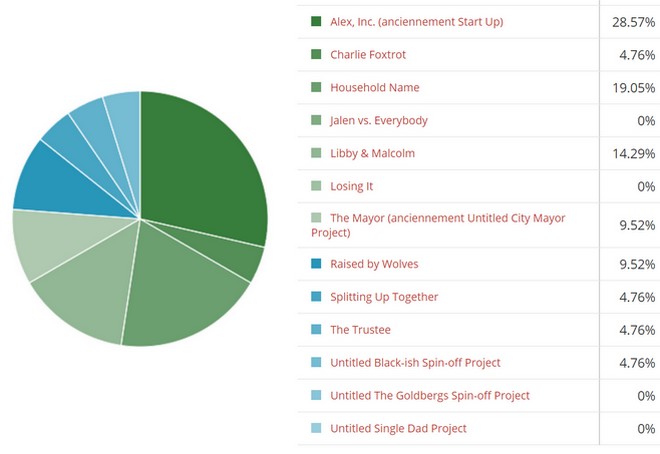Click the Libby & Malcolm legend swatch
The image size is (660, 454).
coord(316,153)
